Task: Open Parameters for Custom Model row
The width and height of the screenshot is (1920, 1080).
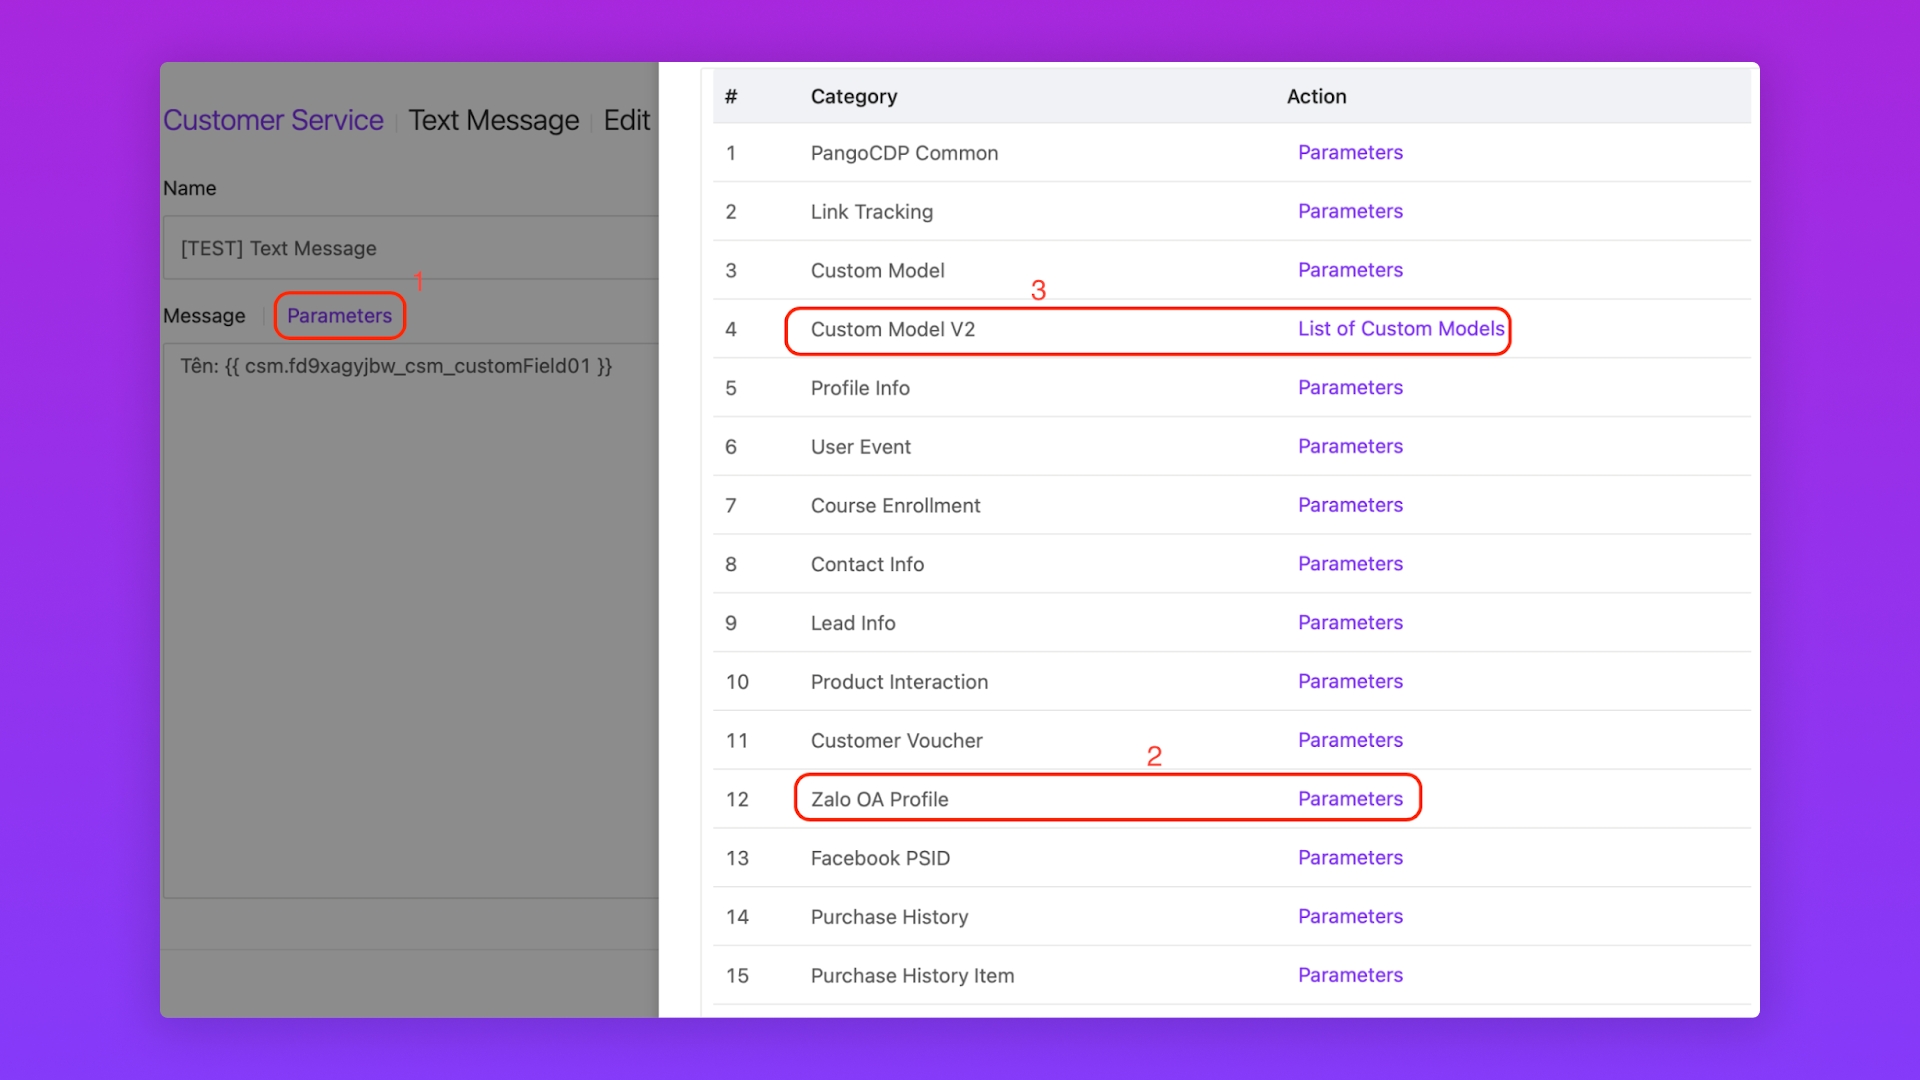Action: pyautogui.click(x=1350, y=270)
